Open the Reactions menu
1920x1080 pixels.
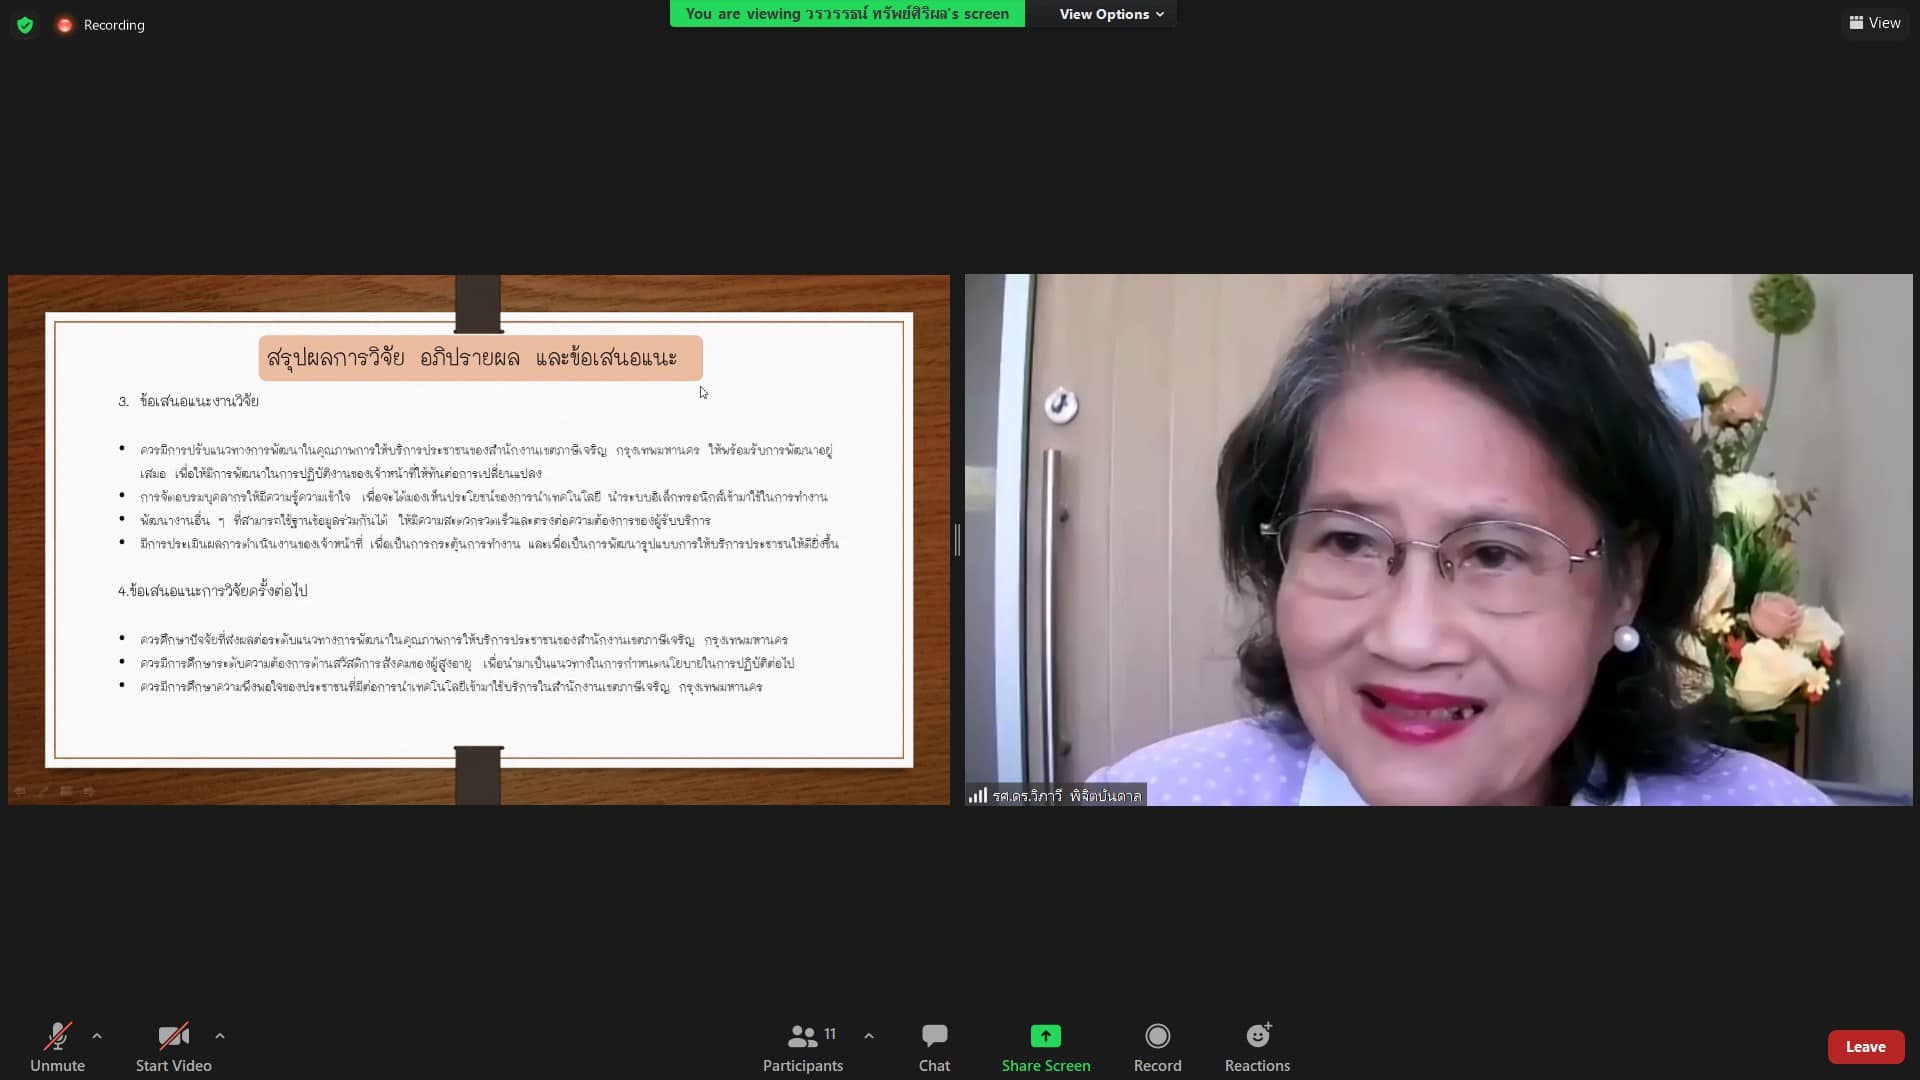click(x=1257, y=1047)
